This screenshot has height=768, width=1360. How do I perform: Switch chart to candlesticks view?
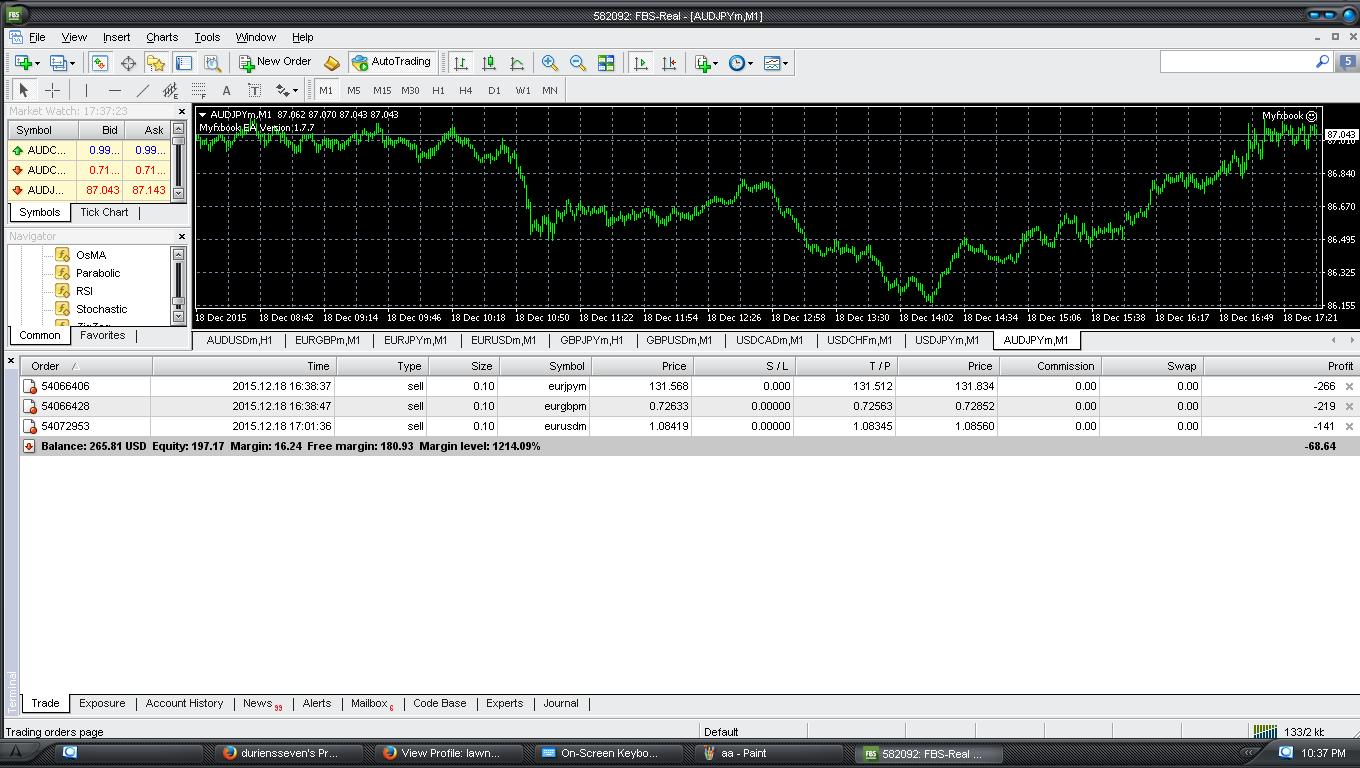pyautogui.click(x=489, y=63)
